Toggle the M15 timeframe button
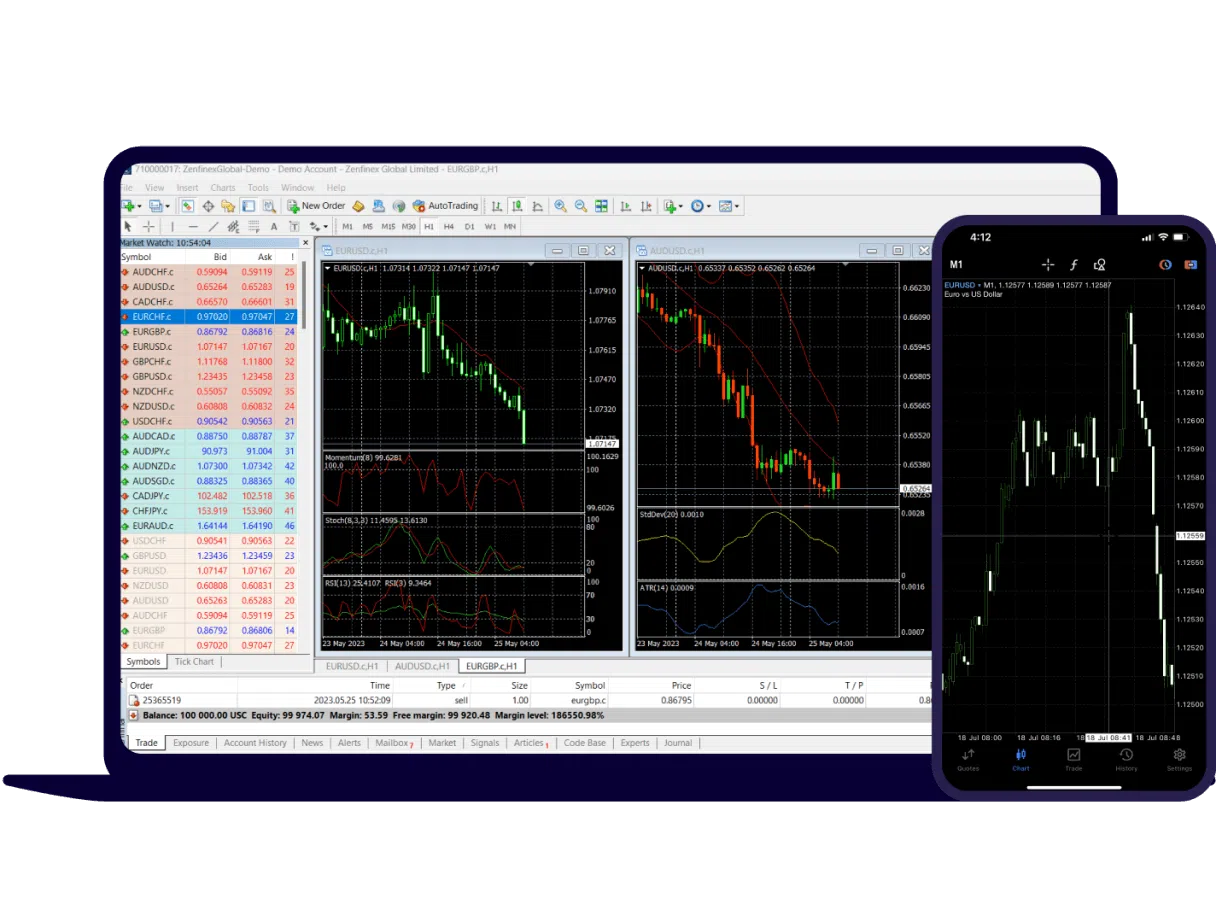Image resolution: width=1216 pixels, height=908 pixels. (x=388, y=227)
